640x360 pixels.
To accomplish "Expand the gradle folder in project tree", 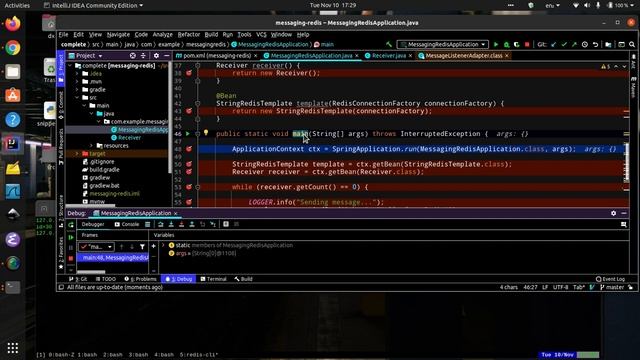I will [77, 89].
